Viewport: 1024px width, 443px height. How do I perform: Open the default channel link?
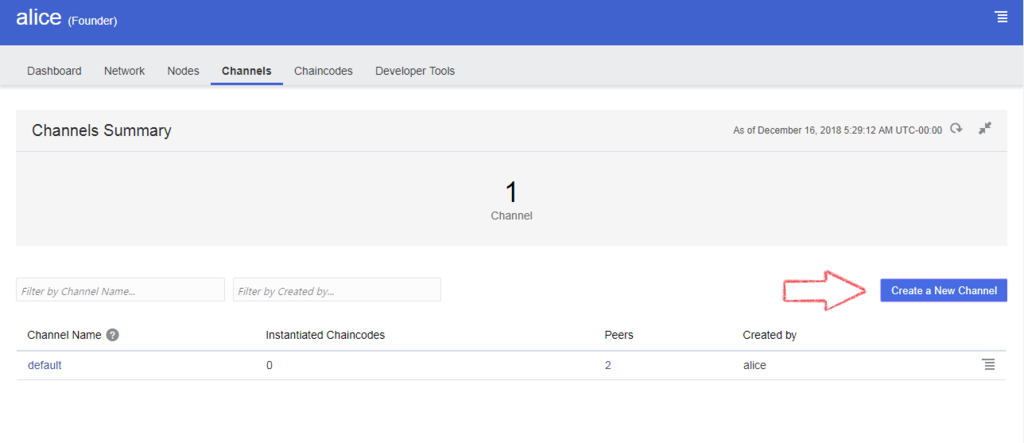click(x=44, y=365)
